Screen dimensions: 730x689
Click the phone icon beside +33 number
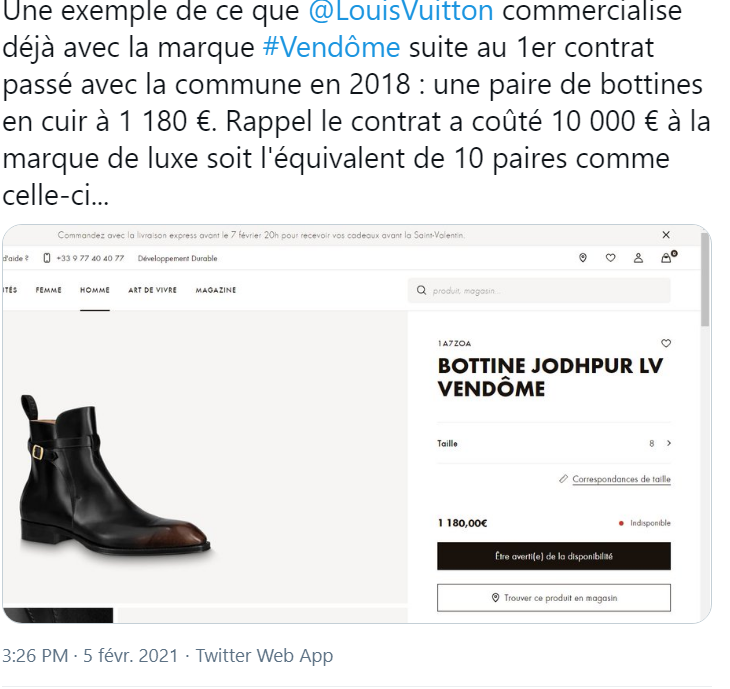coord(47,258)
